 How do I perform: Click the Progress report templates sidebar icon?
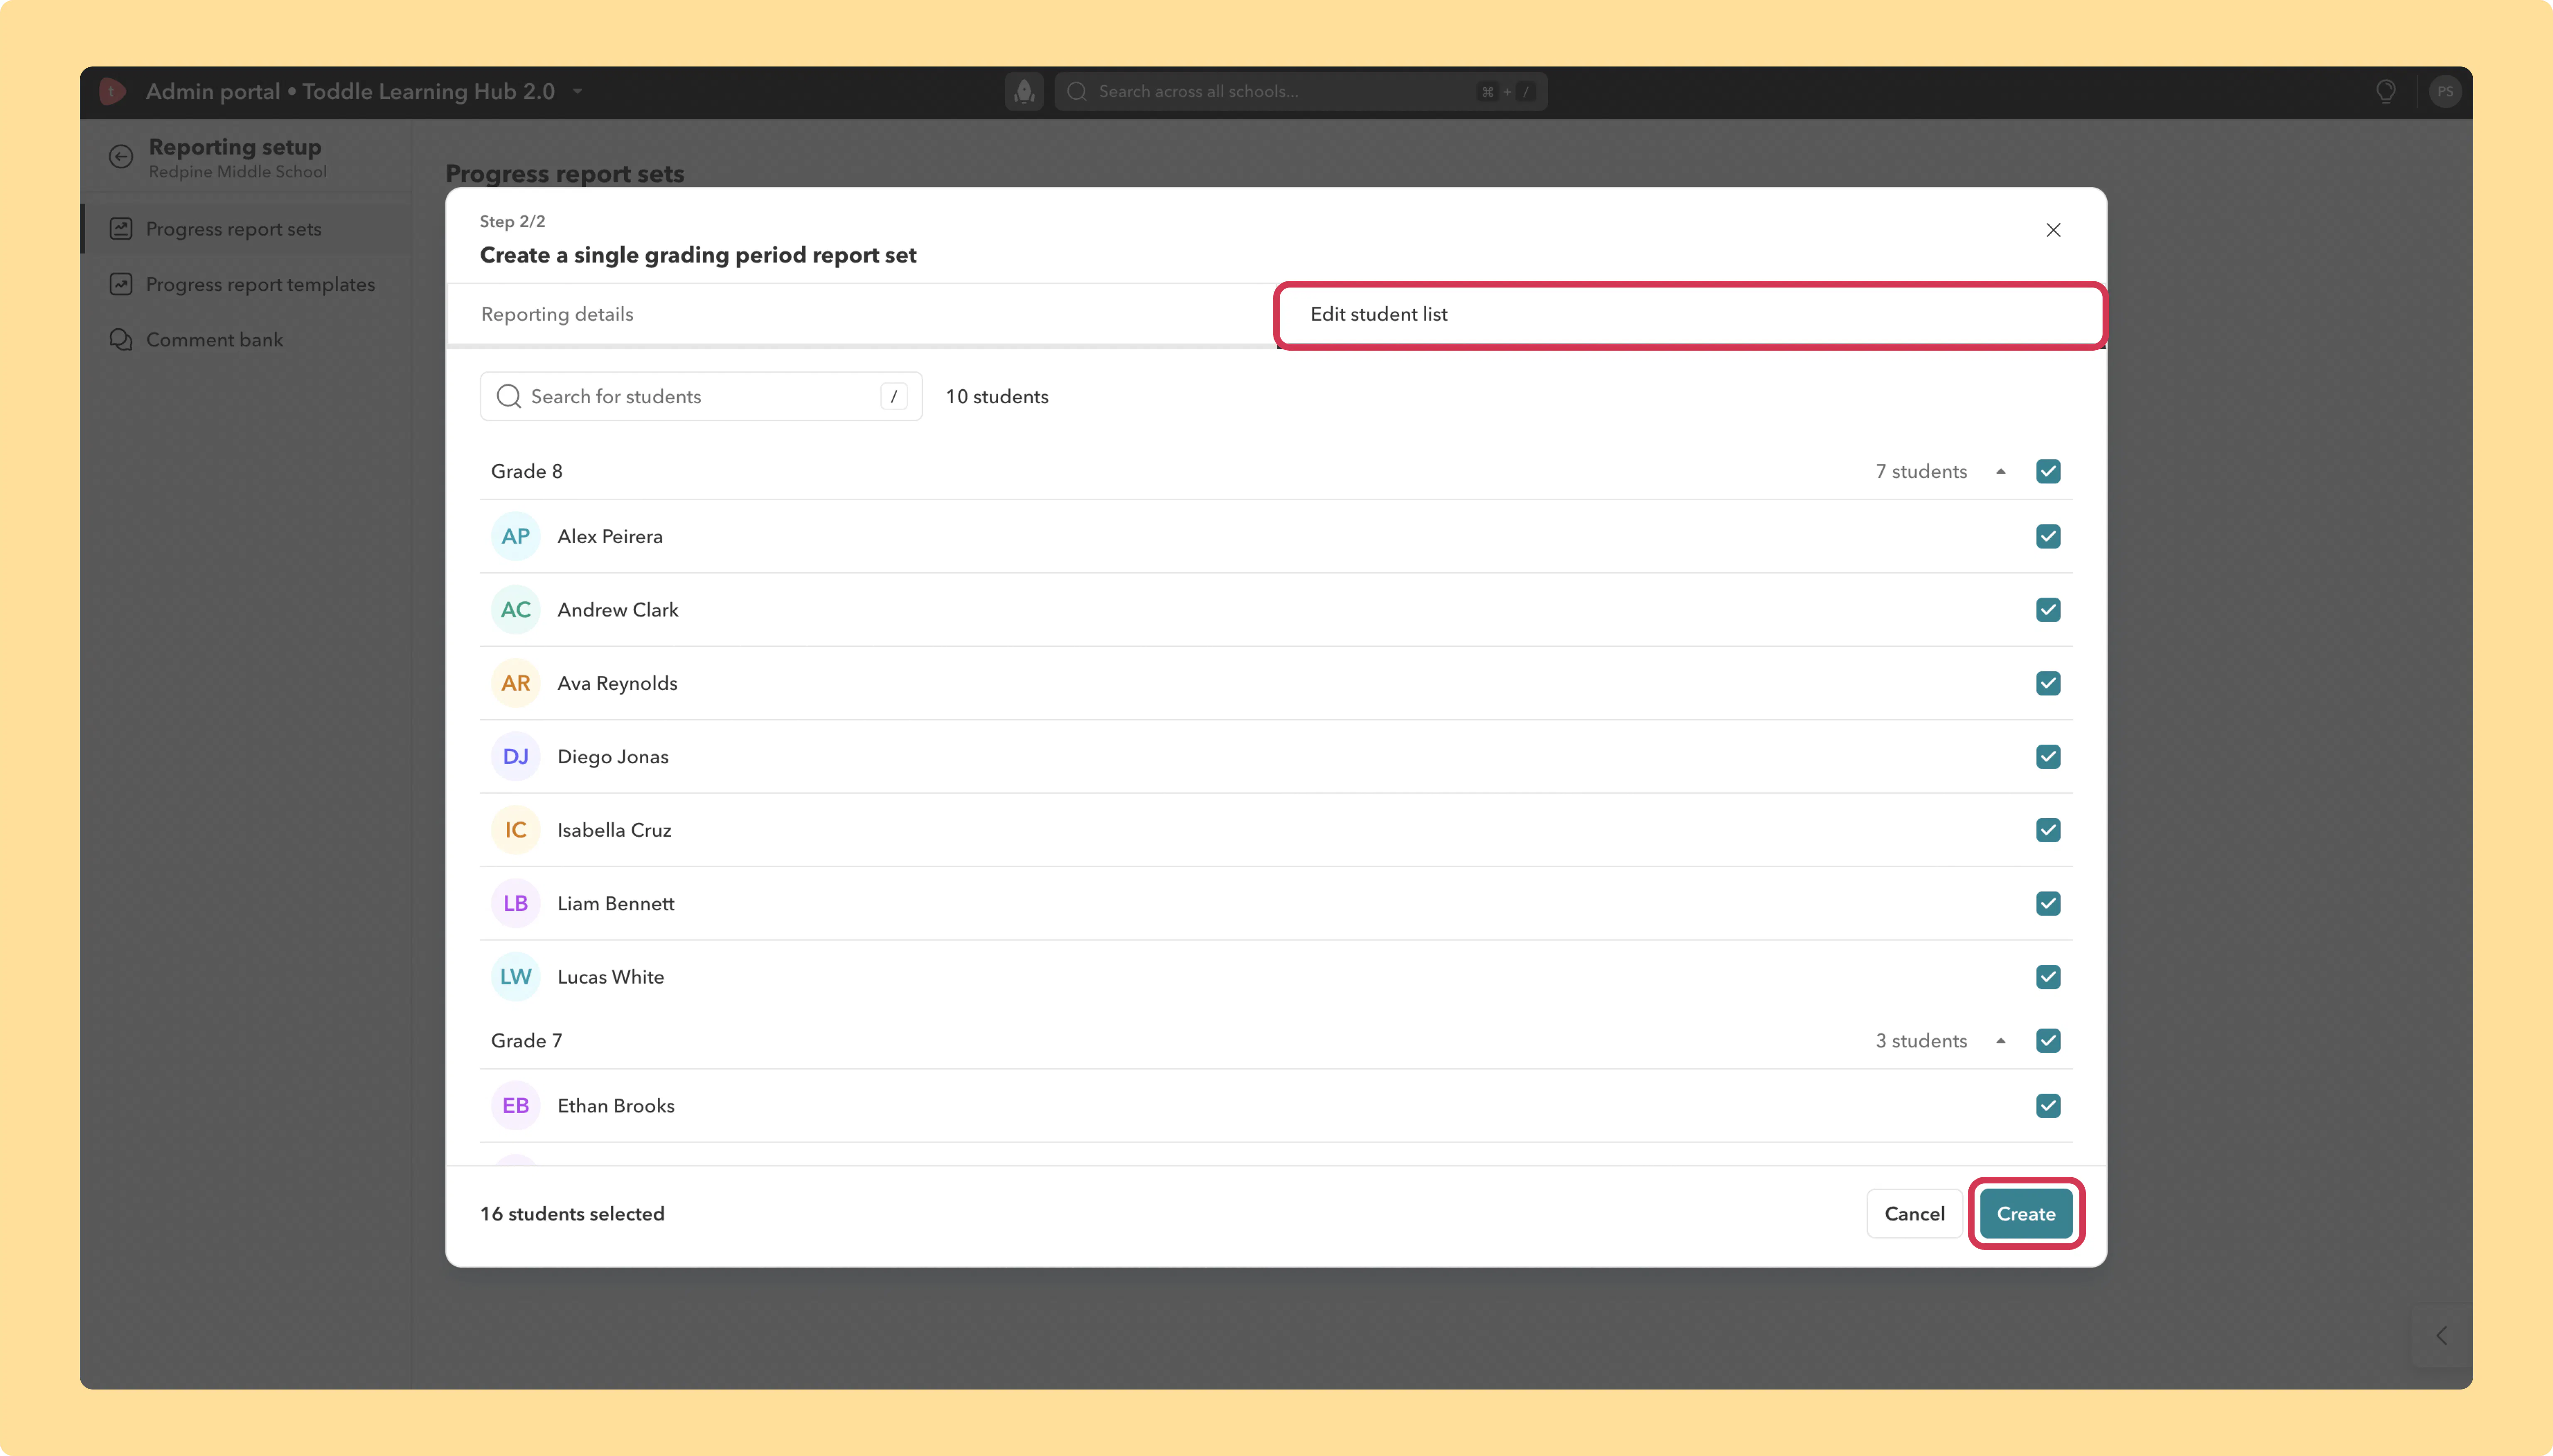(x=121, y=284)
